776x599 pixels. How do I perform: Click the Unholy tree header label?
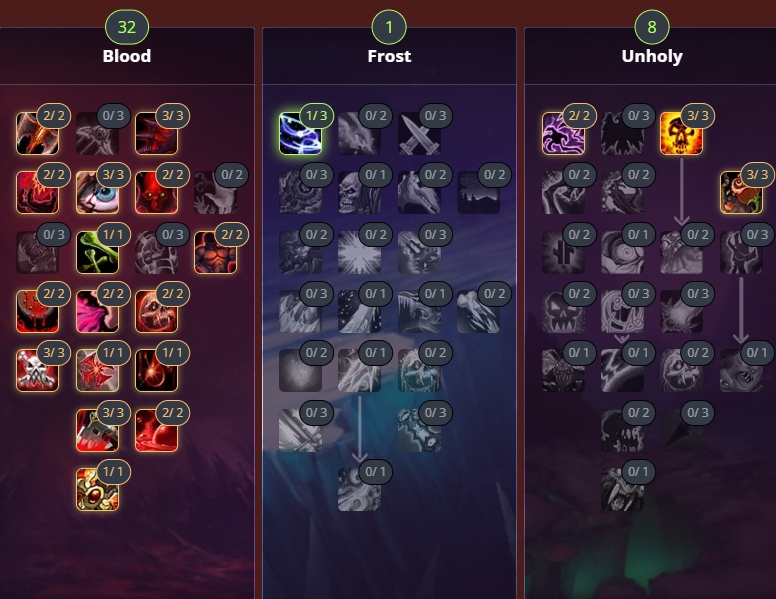coord(652,56)
